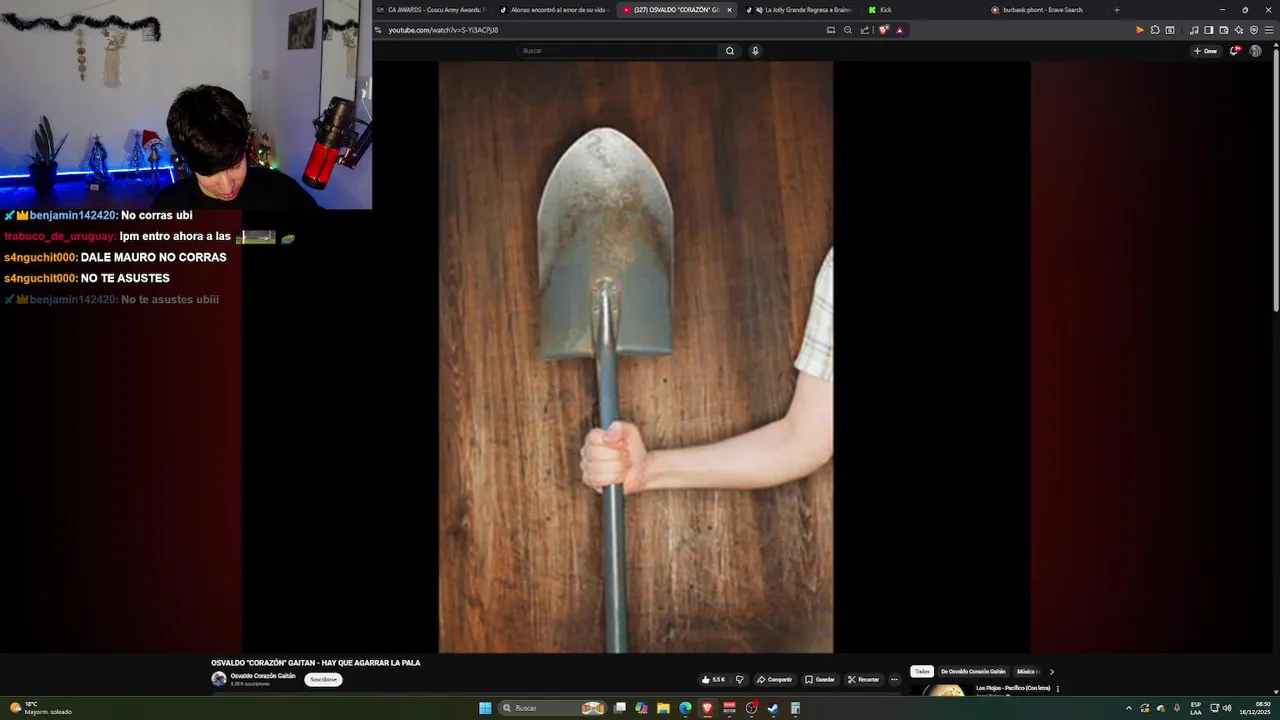The width and height of the screenshot is (1280, 720).
Task: Click the orange play extension icon
Action: 1139,30
